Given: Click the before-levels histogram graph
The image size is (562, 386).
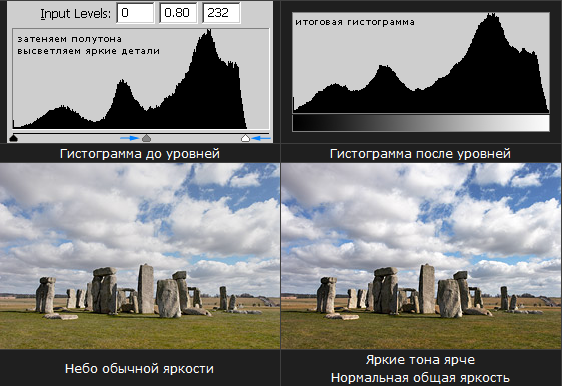Looking at the screenshot, I should 141,78.
